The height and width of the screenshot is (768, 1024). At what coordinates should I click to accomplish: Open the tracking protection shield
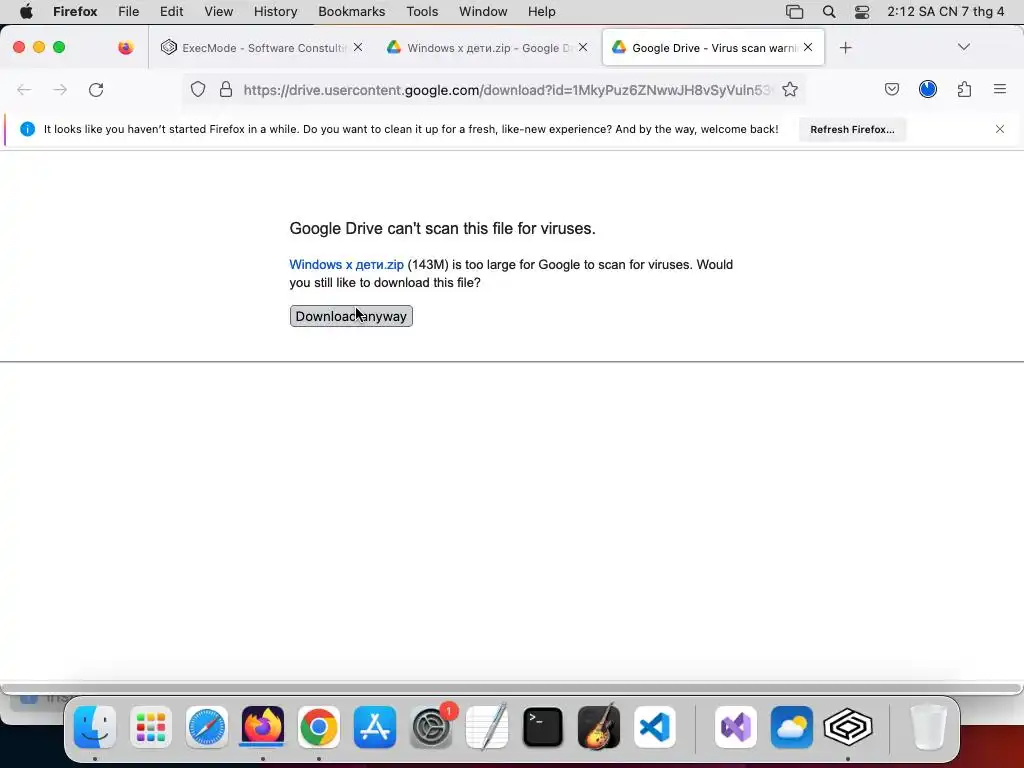coord(198,89)
